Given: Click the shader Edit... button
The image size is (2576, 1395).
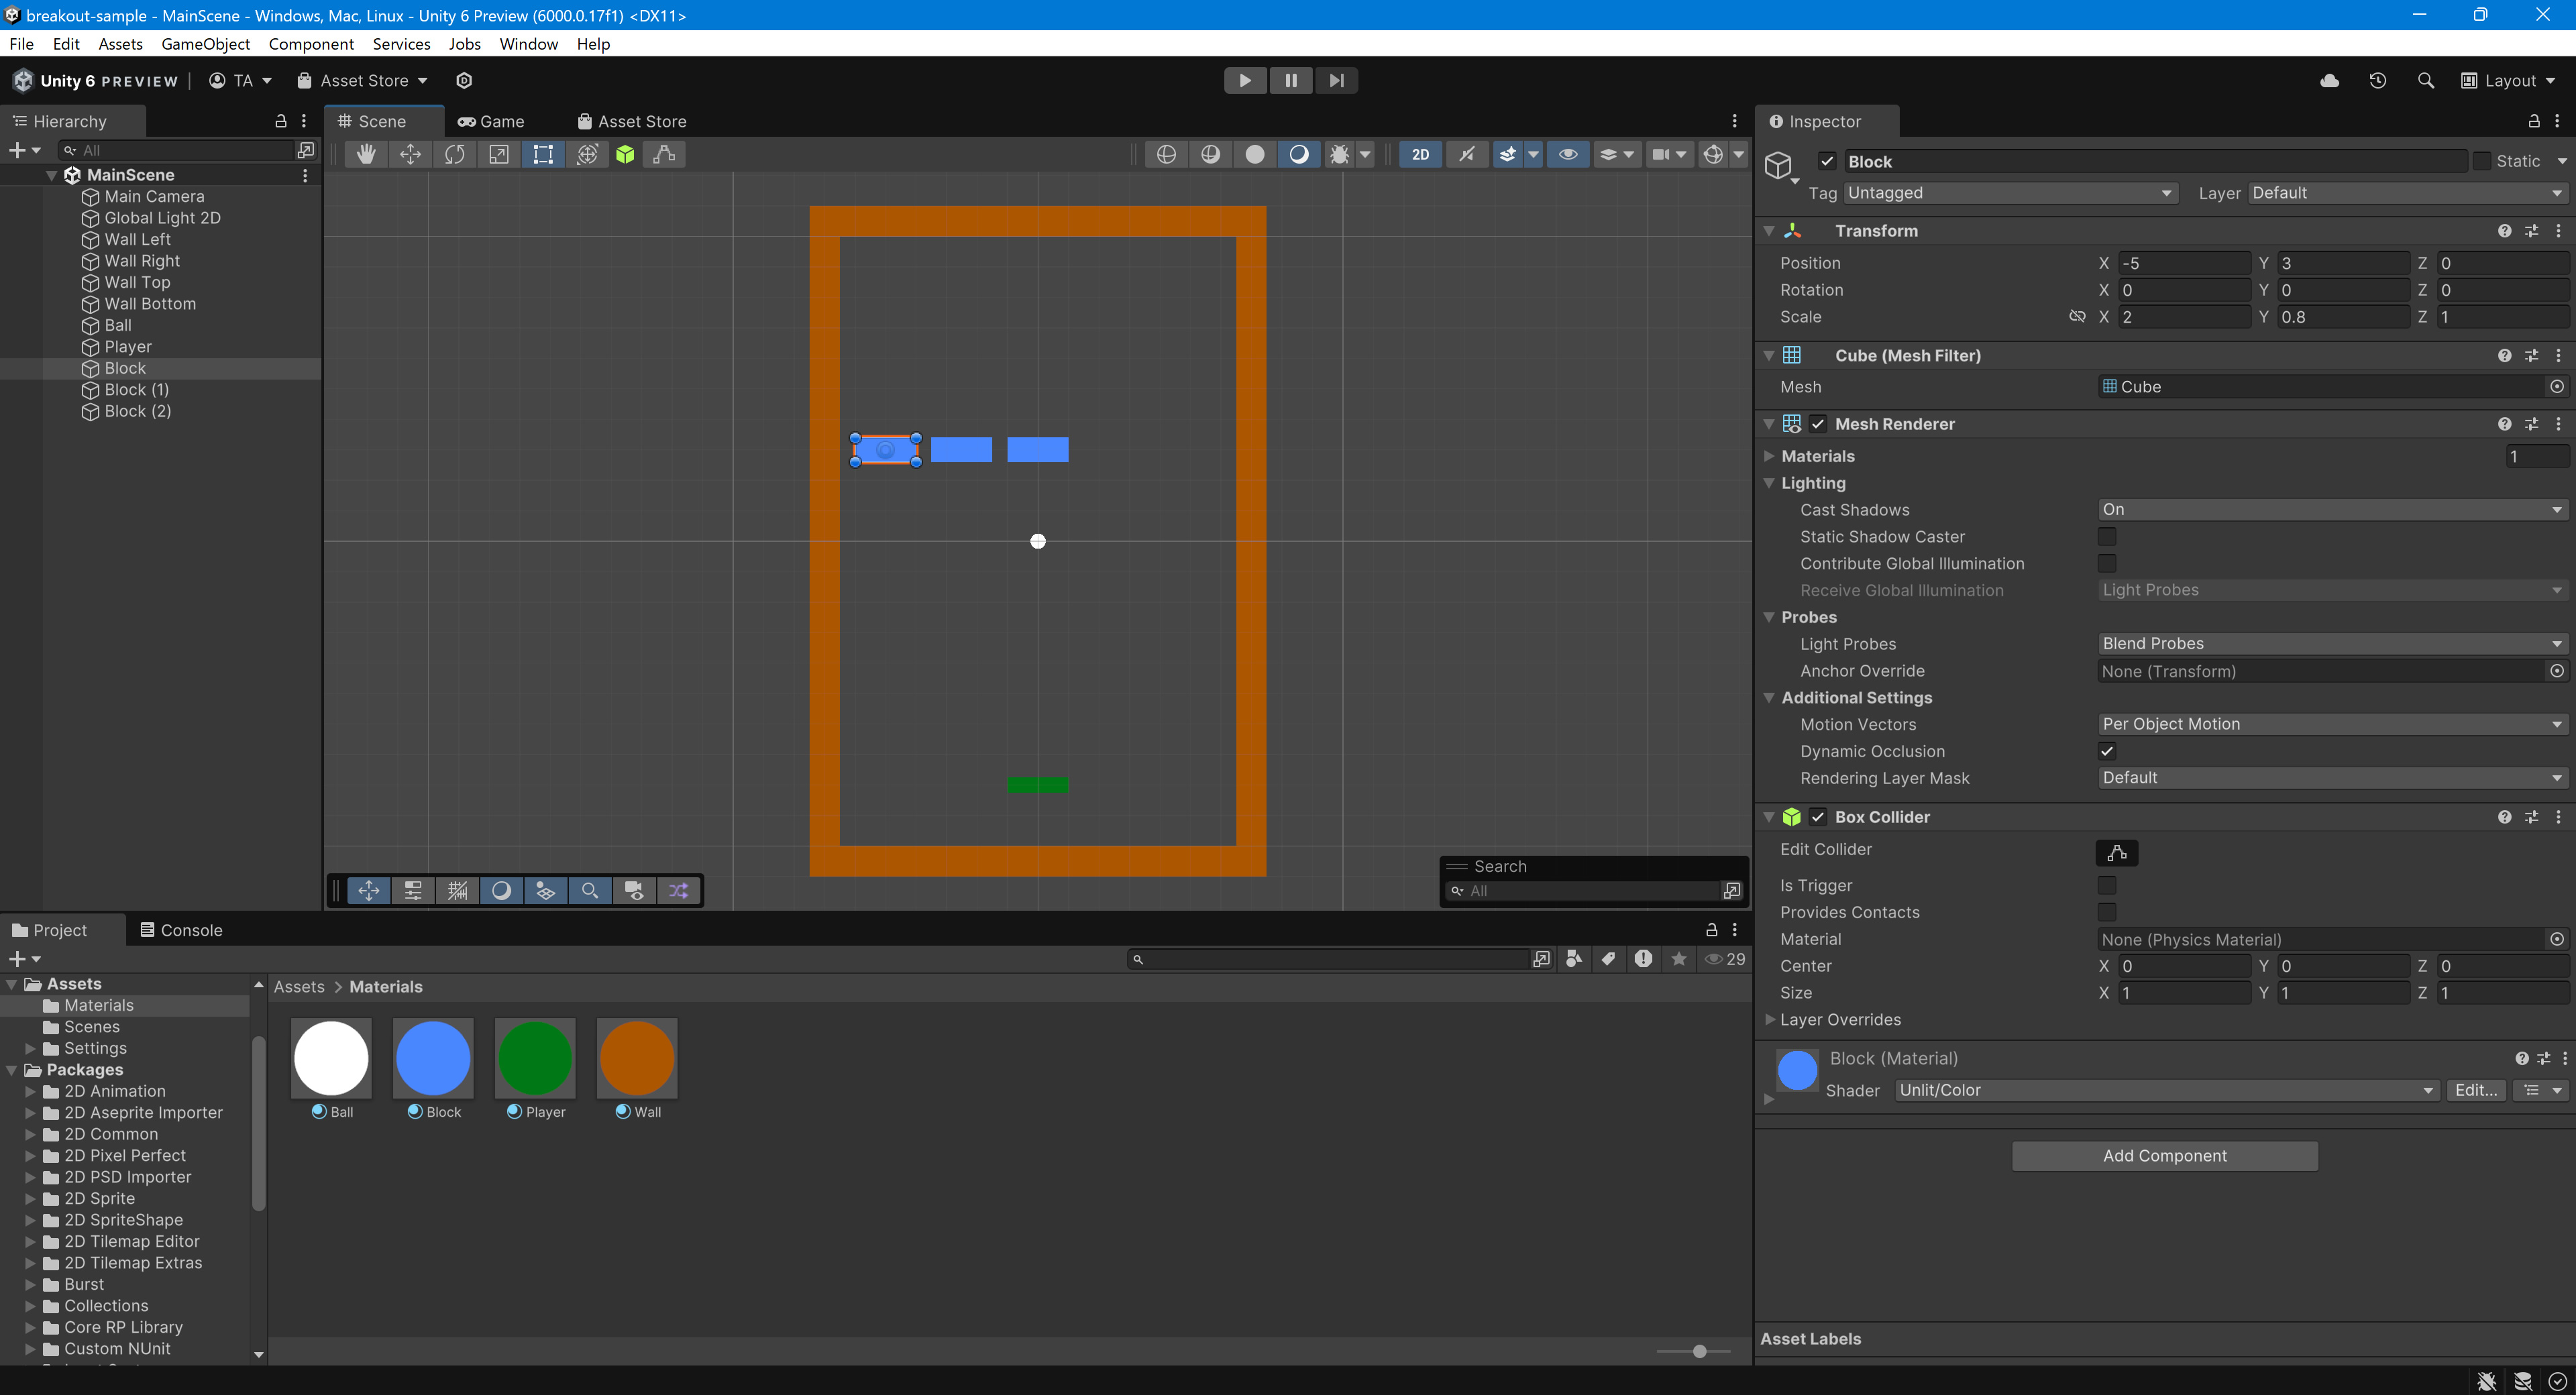Looking at the screenshot, I should 2476,1090.
